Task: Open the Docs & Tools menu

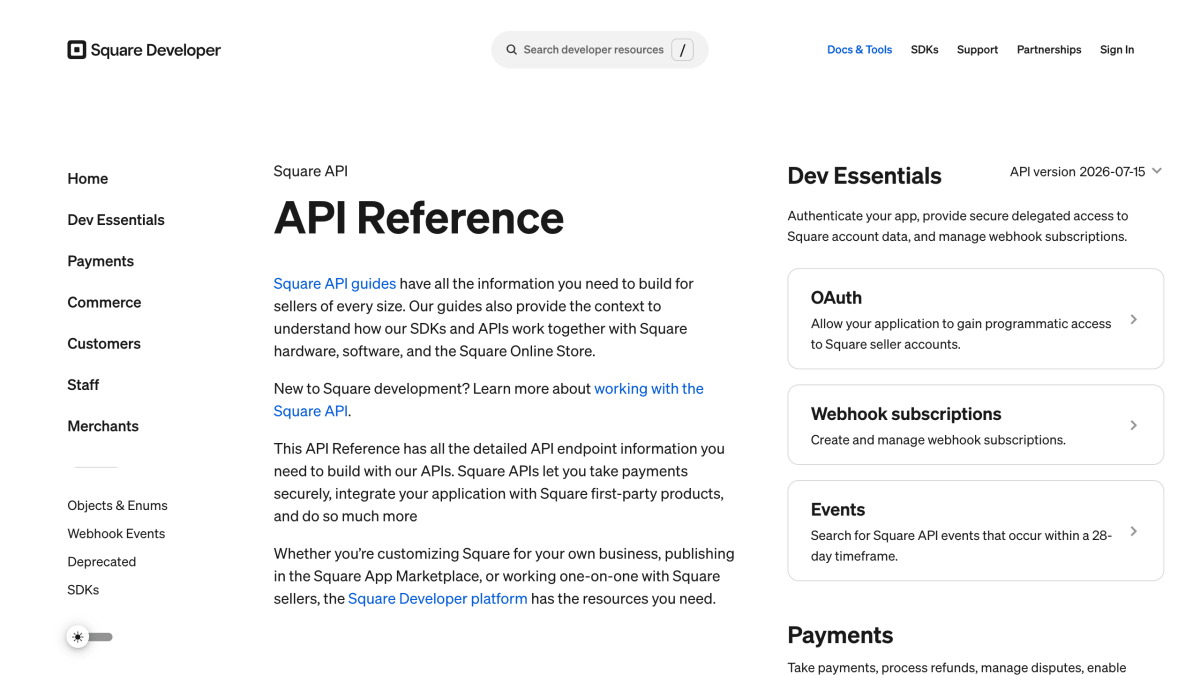Action: 859,50
